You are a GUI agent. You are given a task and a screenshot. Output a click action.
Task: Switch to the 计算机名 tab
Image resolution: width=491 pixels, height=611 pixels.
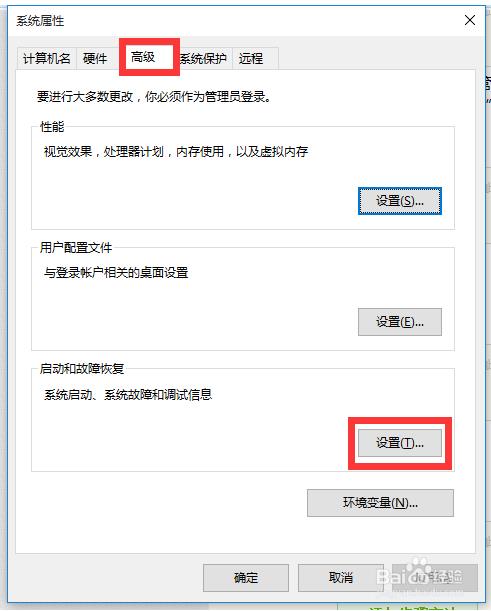tap(47, 58)
